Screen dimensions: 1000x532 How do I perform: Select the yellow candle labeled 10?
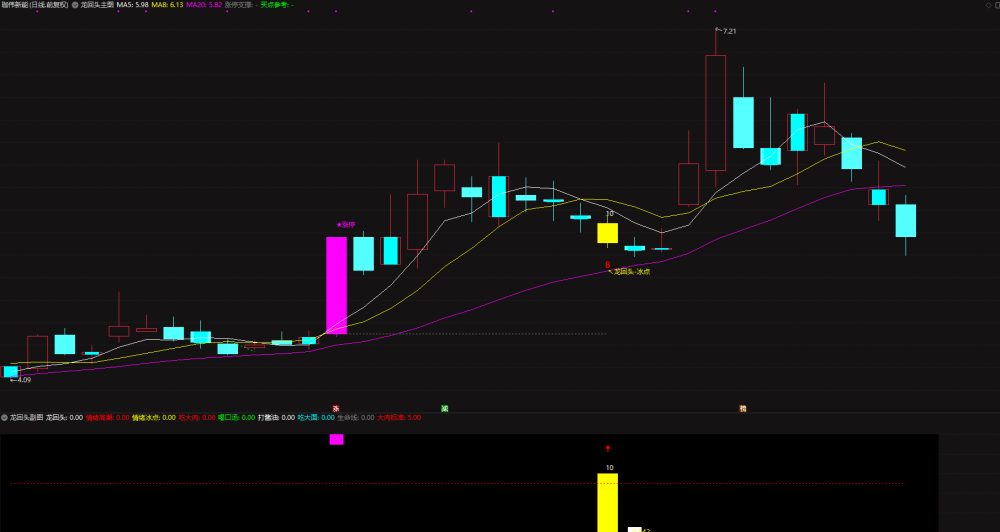coord(607,233)
